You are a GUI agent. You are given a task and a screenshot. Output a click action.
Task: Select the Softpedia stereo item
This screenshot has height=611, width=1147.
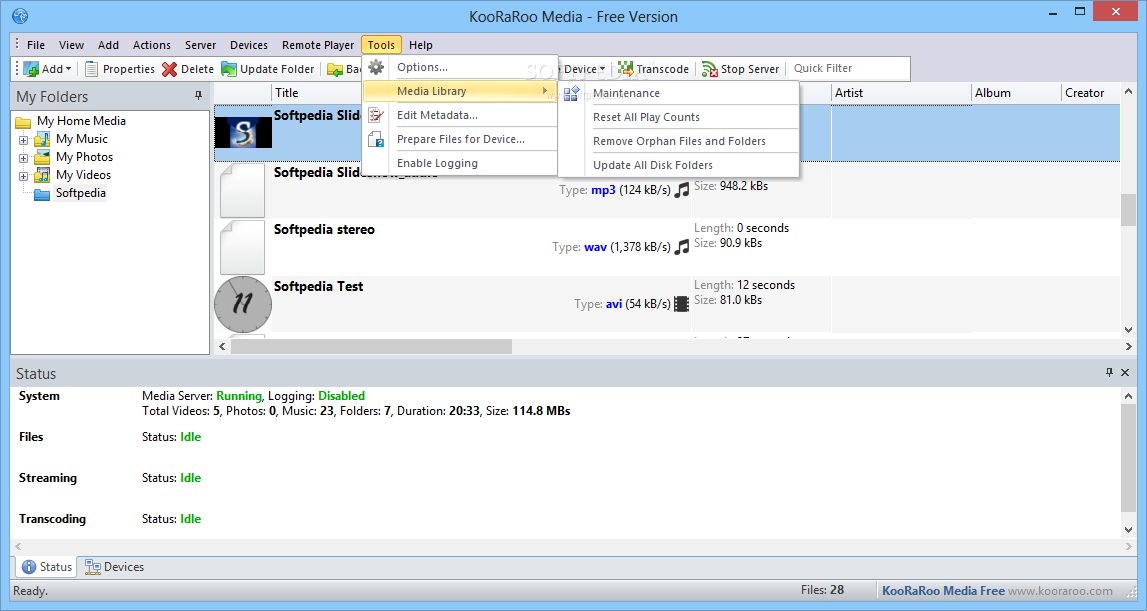(x=324, y=229)
